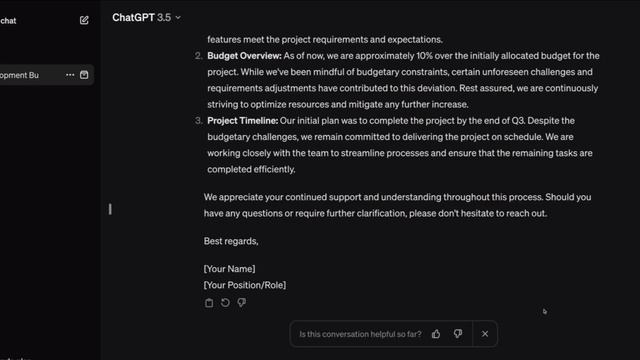The height and width of the screenshot is (360, 640).
Task: Start a new chat with compose icon
Action: (x=84, y=20)
